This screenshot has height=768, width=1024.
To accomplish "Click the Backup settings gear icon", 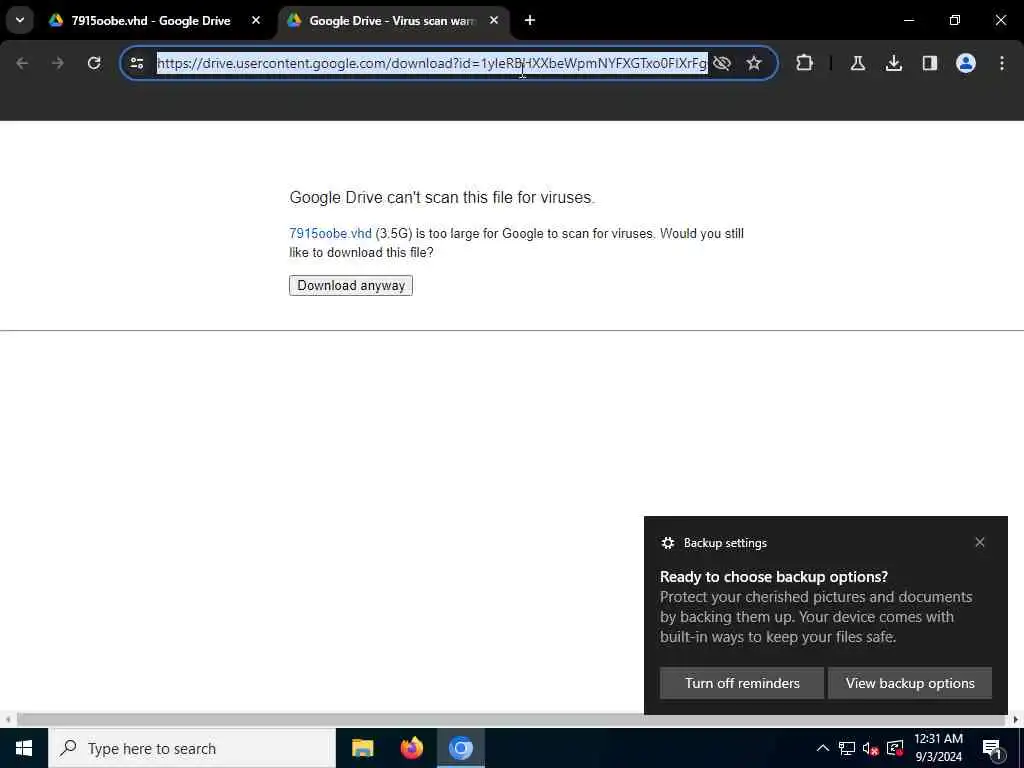I will click(x=667, y=543).
